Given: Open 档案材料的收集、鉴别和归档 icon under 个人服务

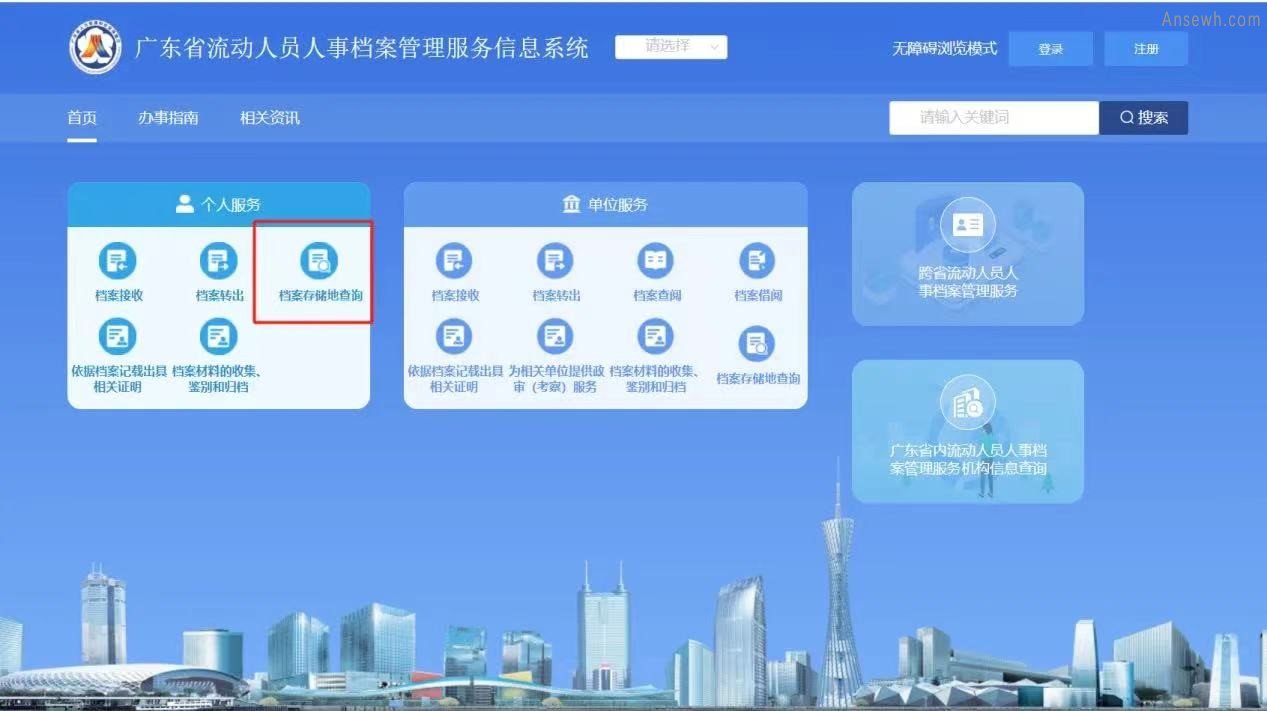Looking at the screenshot, I should tap(218, 337).
